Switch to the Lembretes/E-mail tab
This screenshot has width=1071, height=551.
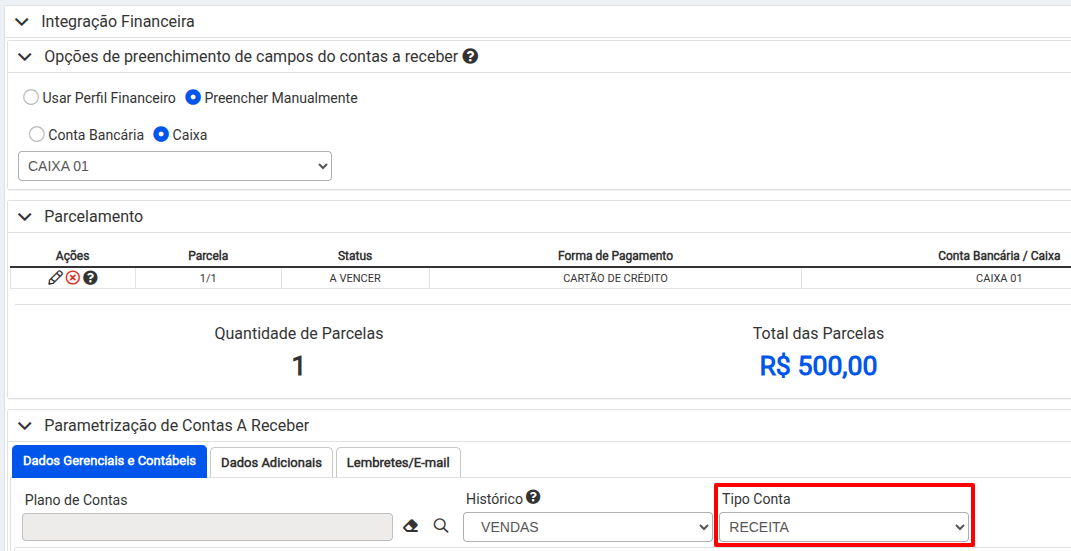(x=398, y=462)
